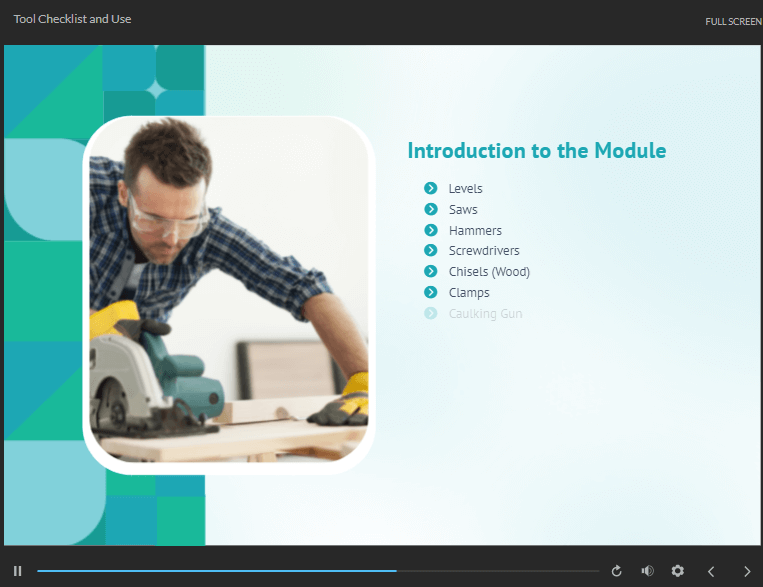
Task: Click the arrow bullet beside Clamps
Action: click(431, 292)
